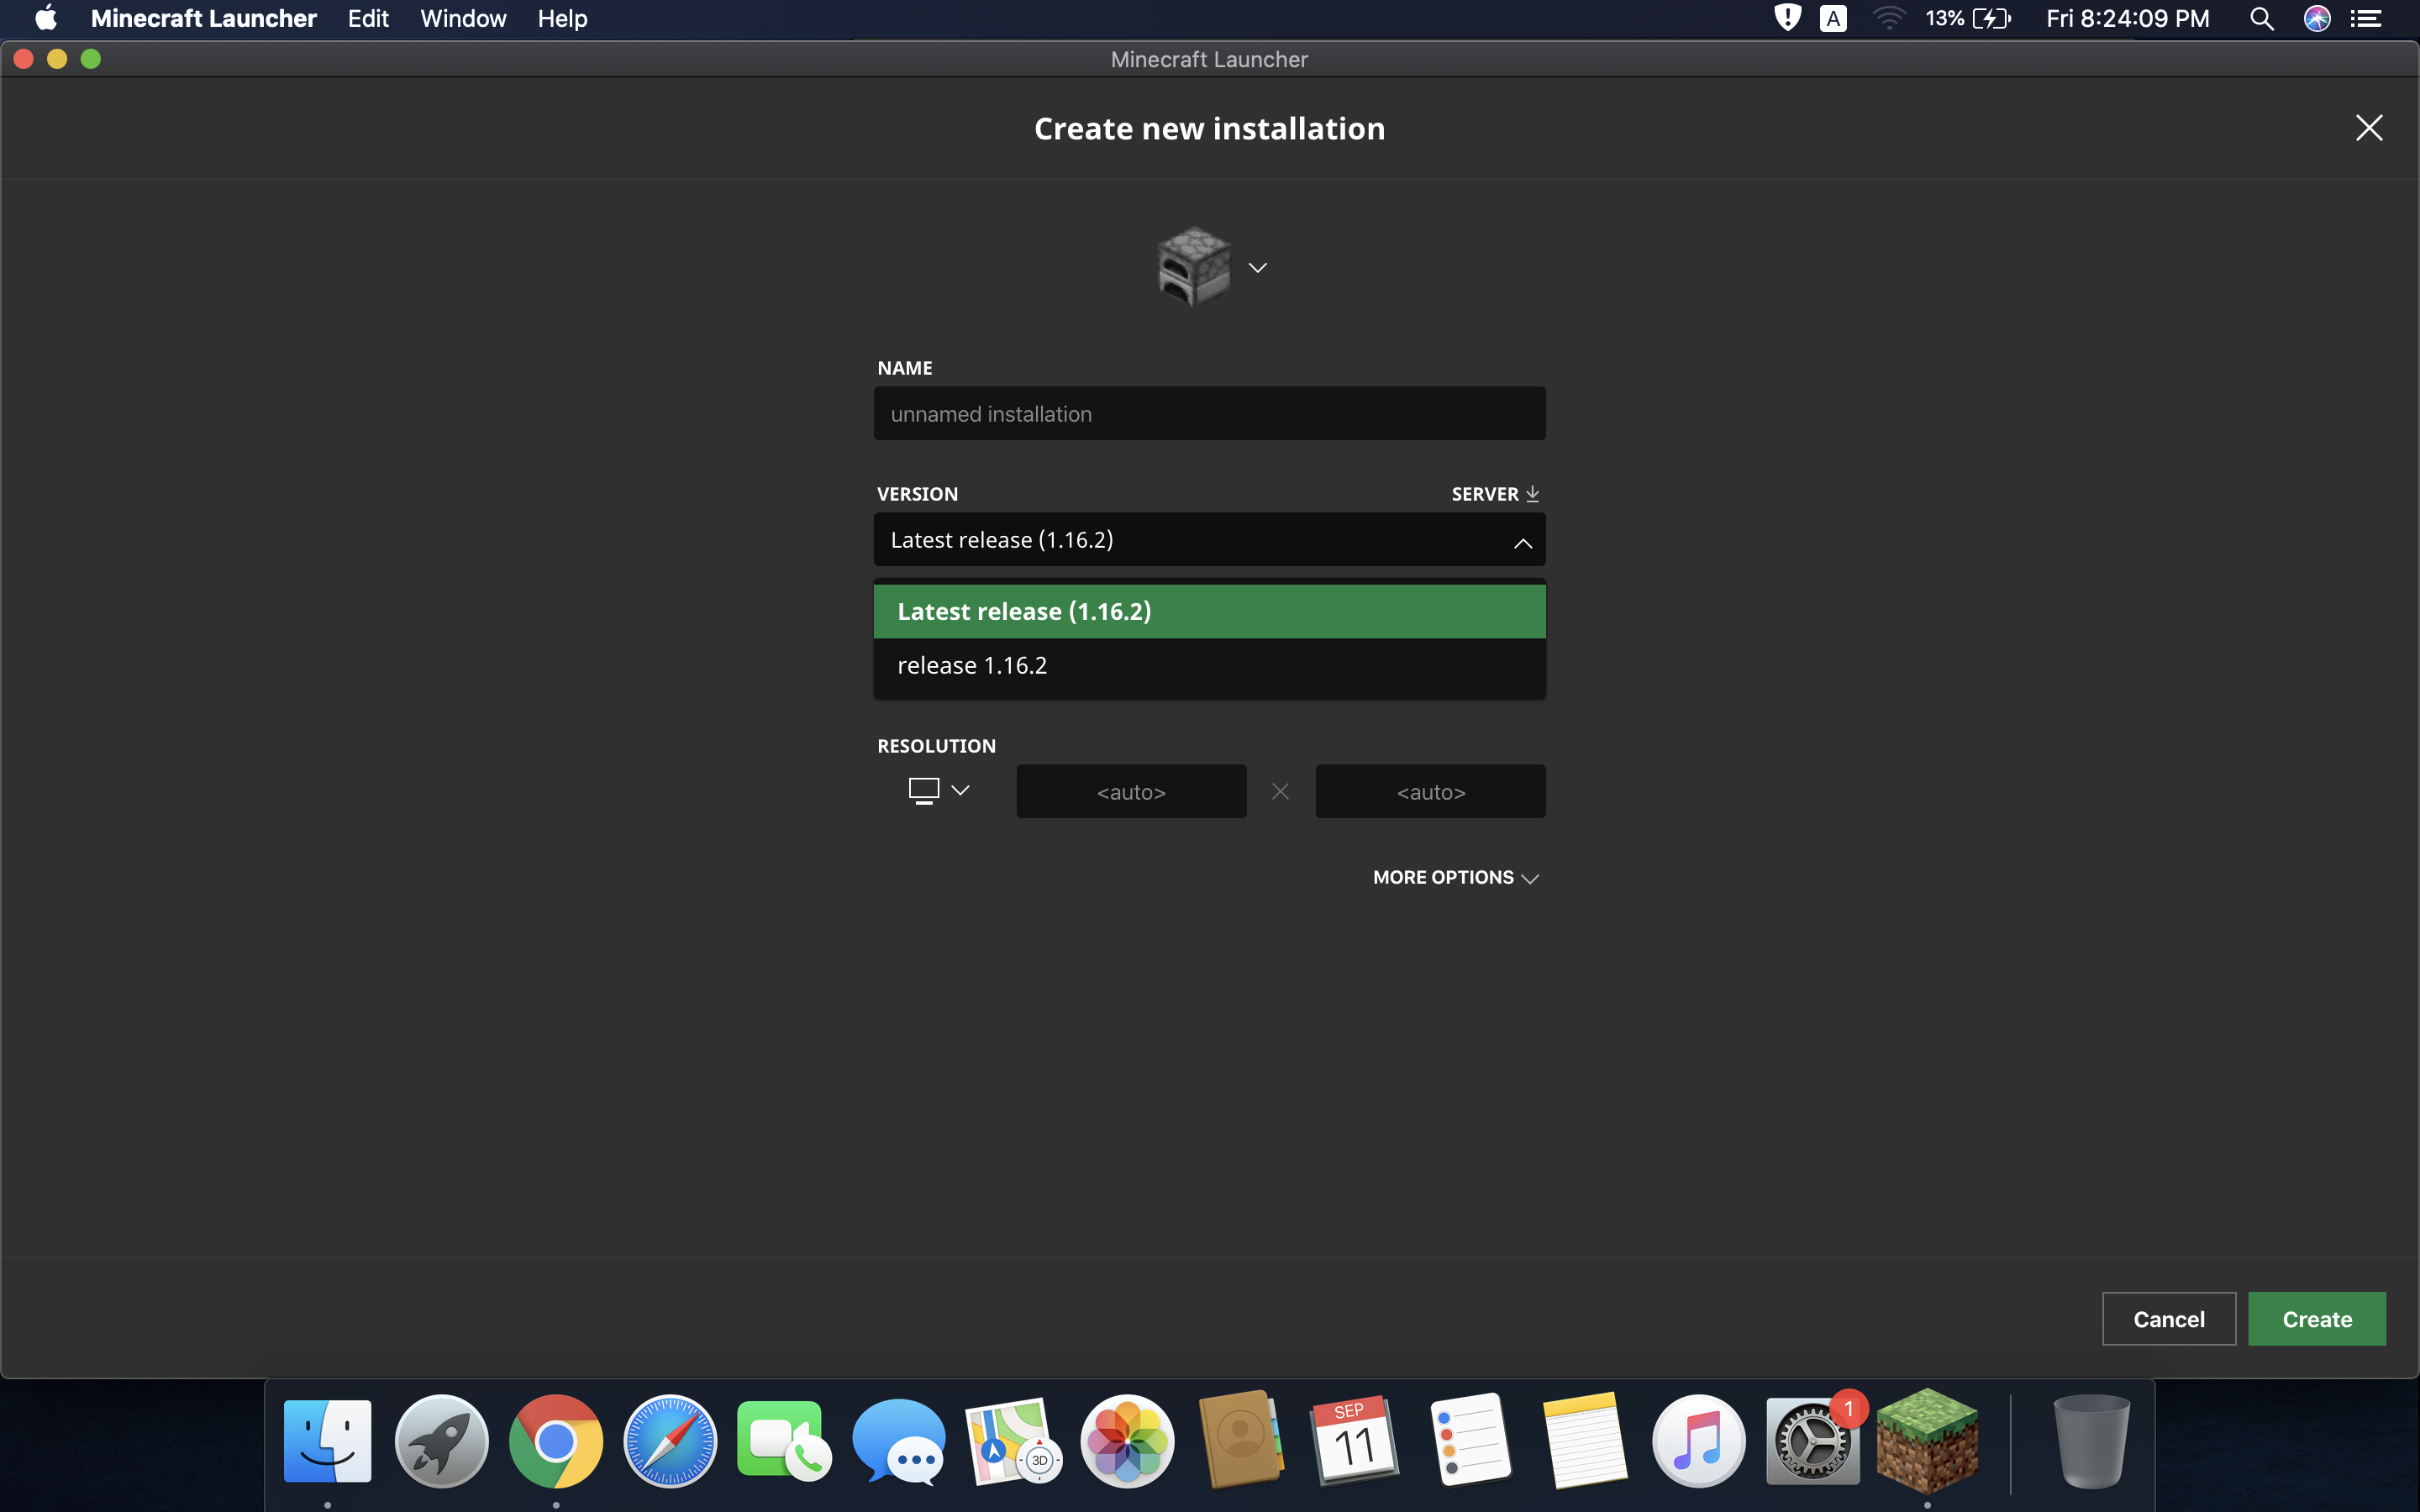Expand MORE OPTIONS section

click(1454, 877)
